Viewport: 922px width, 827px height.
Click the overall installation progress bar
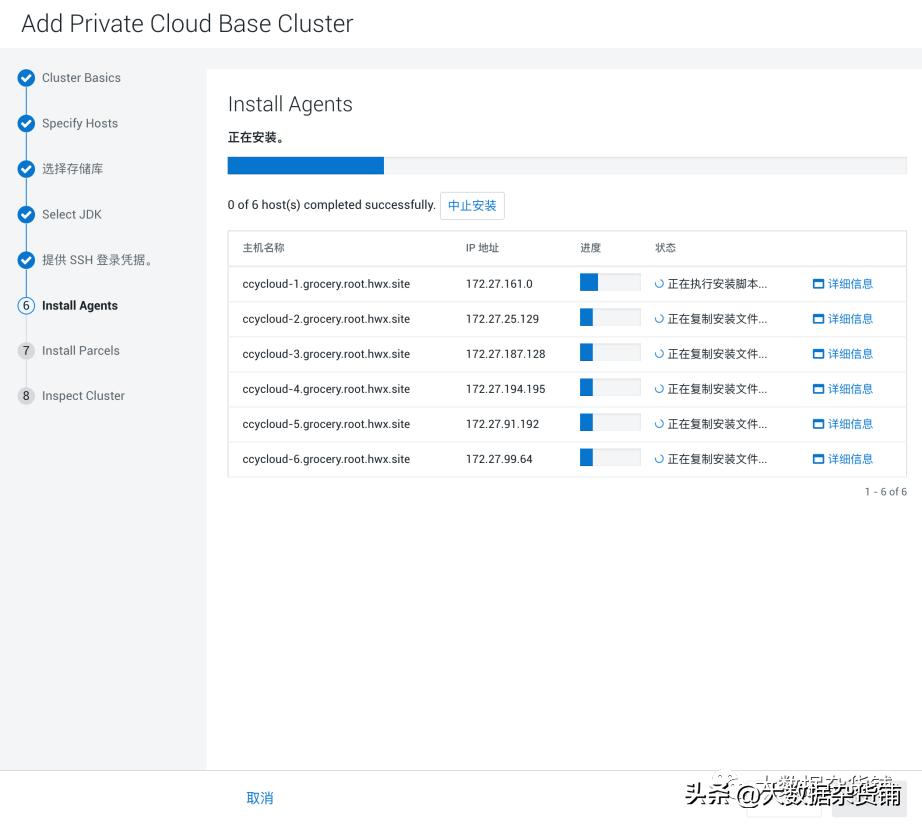(x=567, y=165)
